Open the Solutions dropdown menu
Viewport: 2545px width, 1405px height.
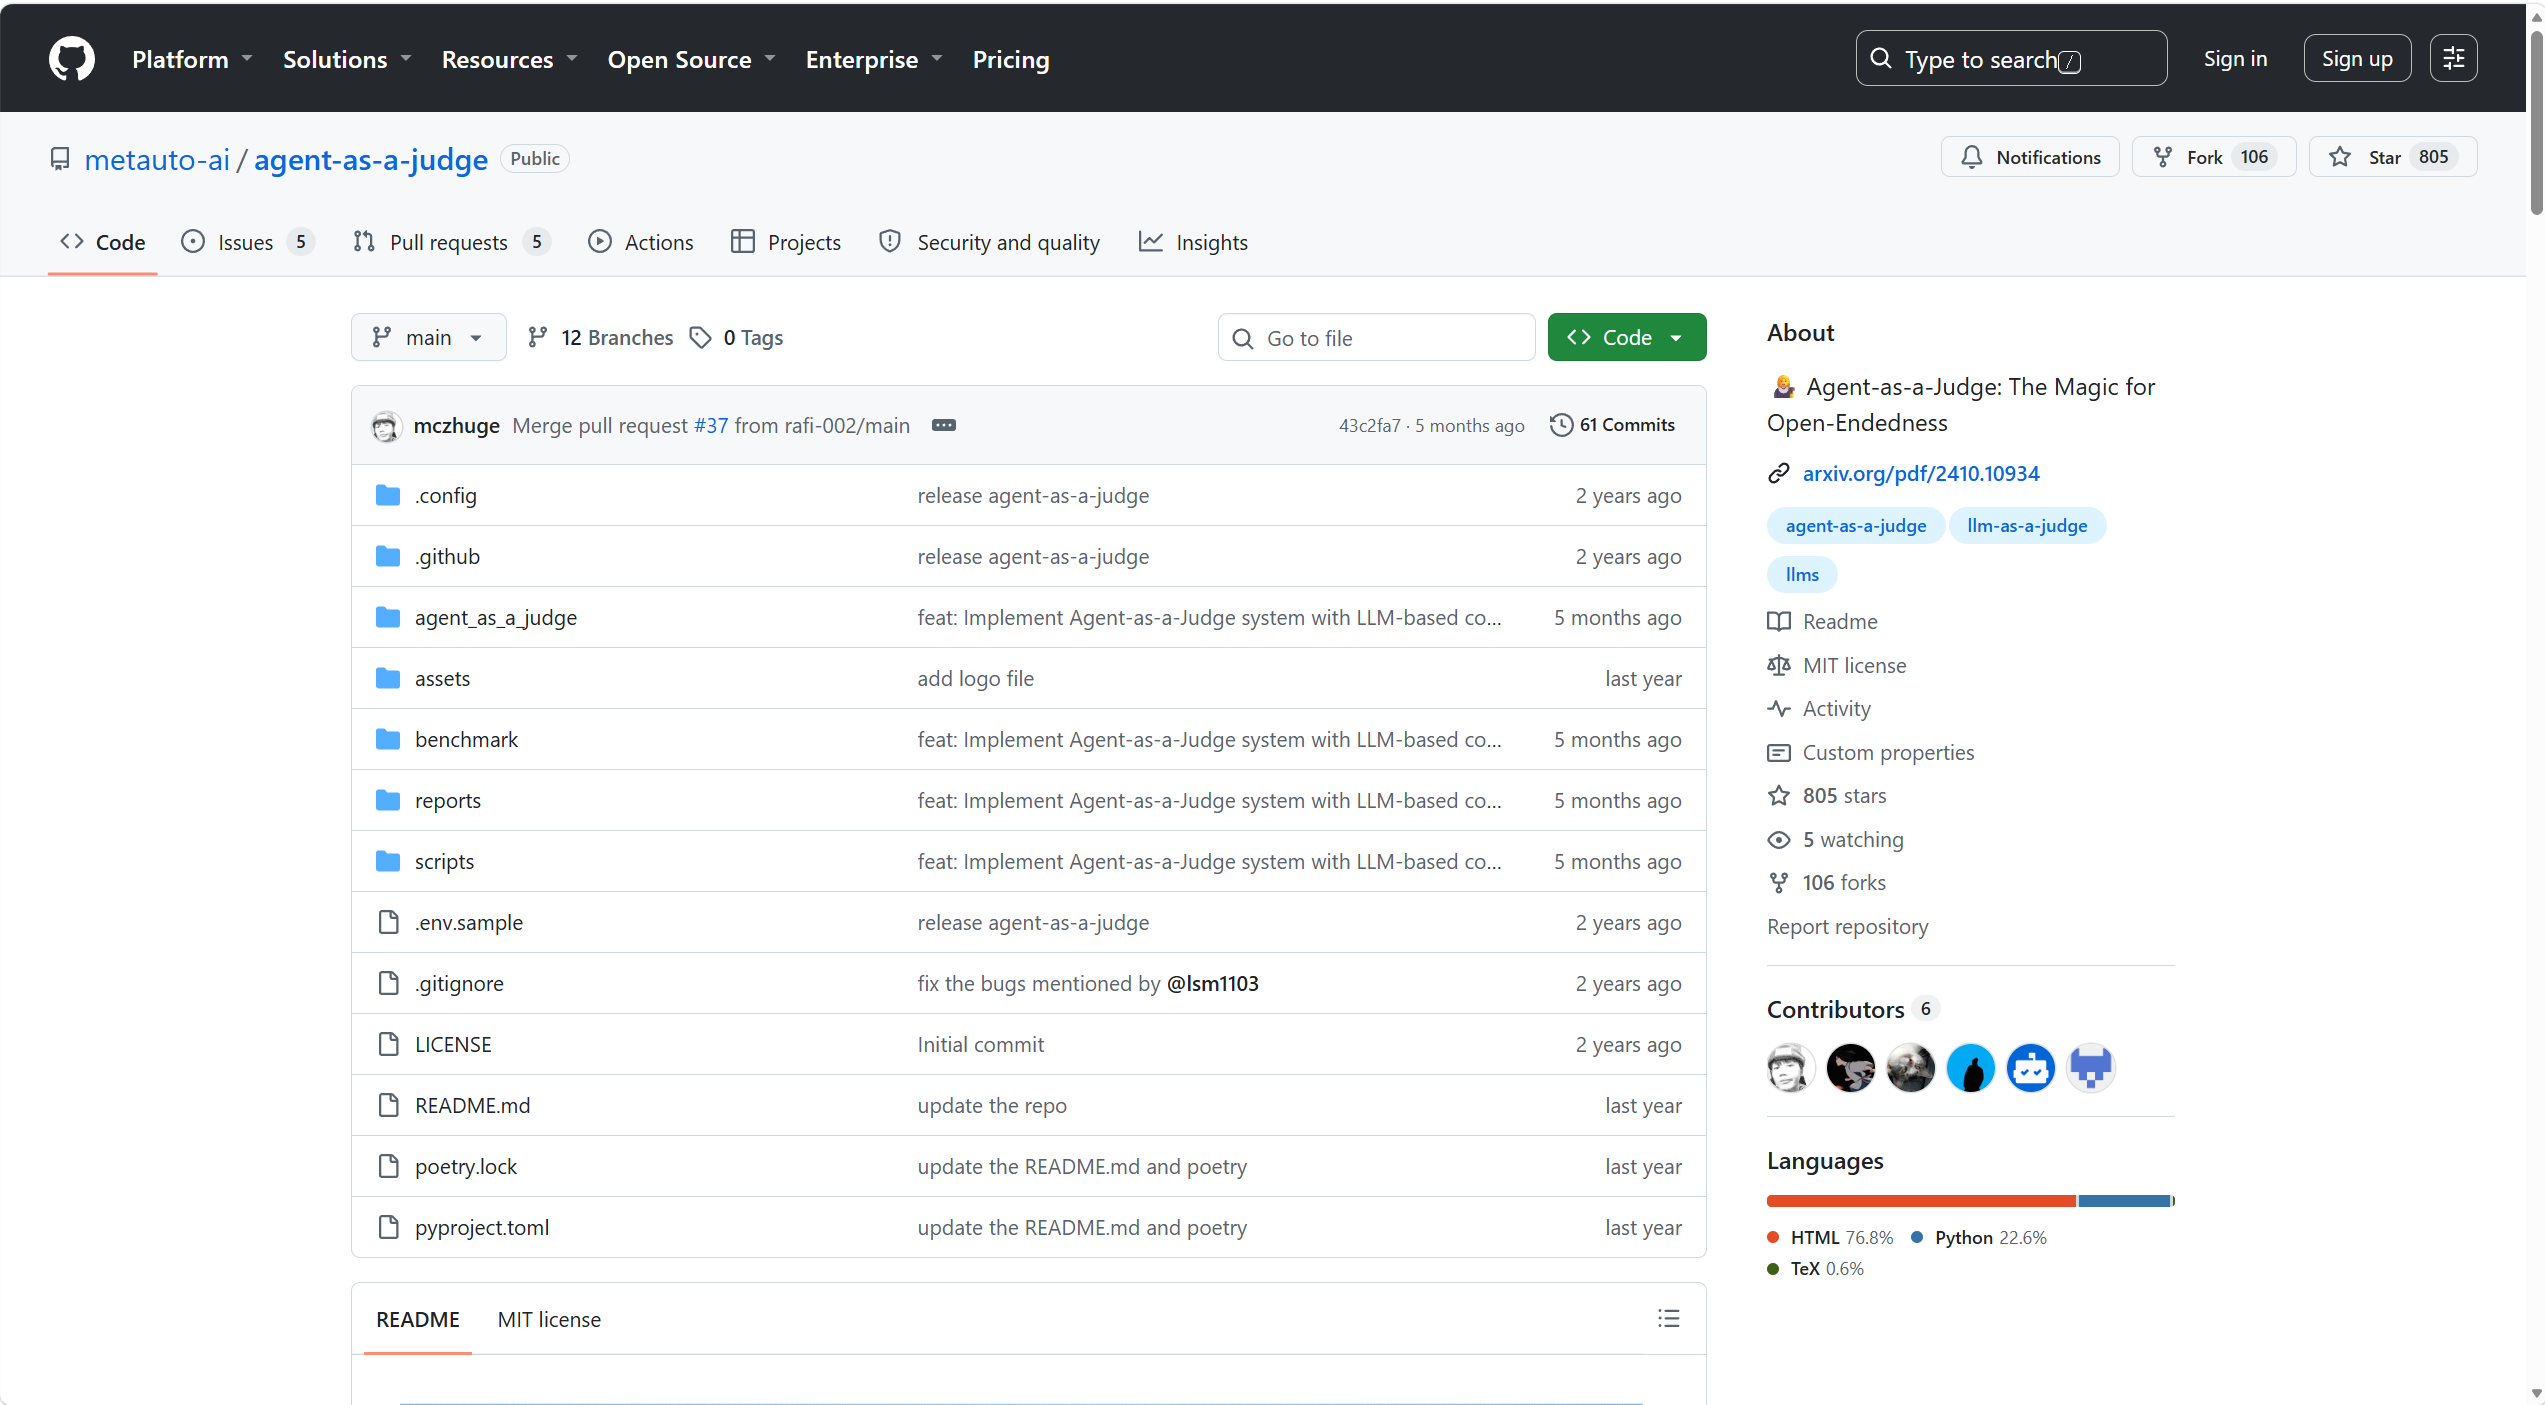(x=347, y=60)
